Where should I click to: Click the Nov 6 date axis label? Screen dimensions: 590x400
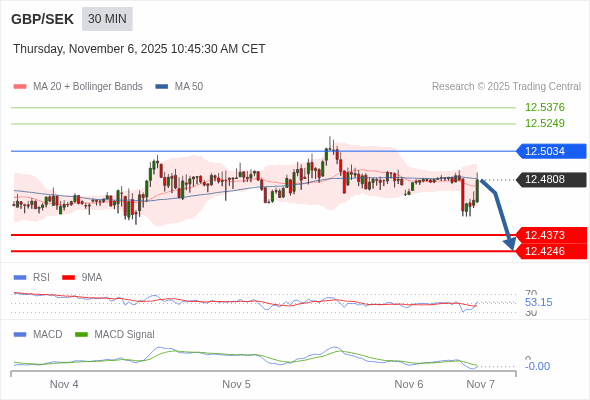click(409, 384)
